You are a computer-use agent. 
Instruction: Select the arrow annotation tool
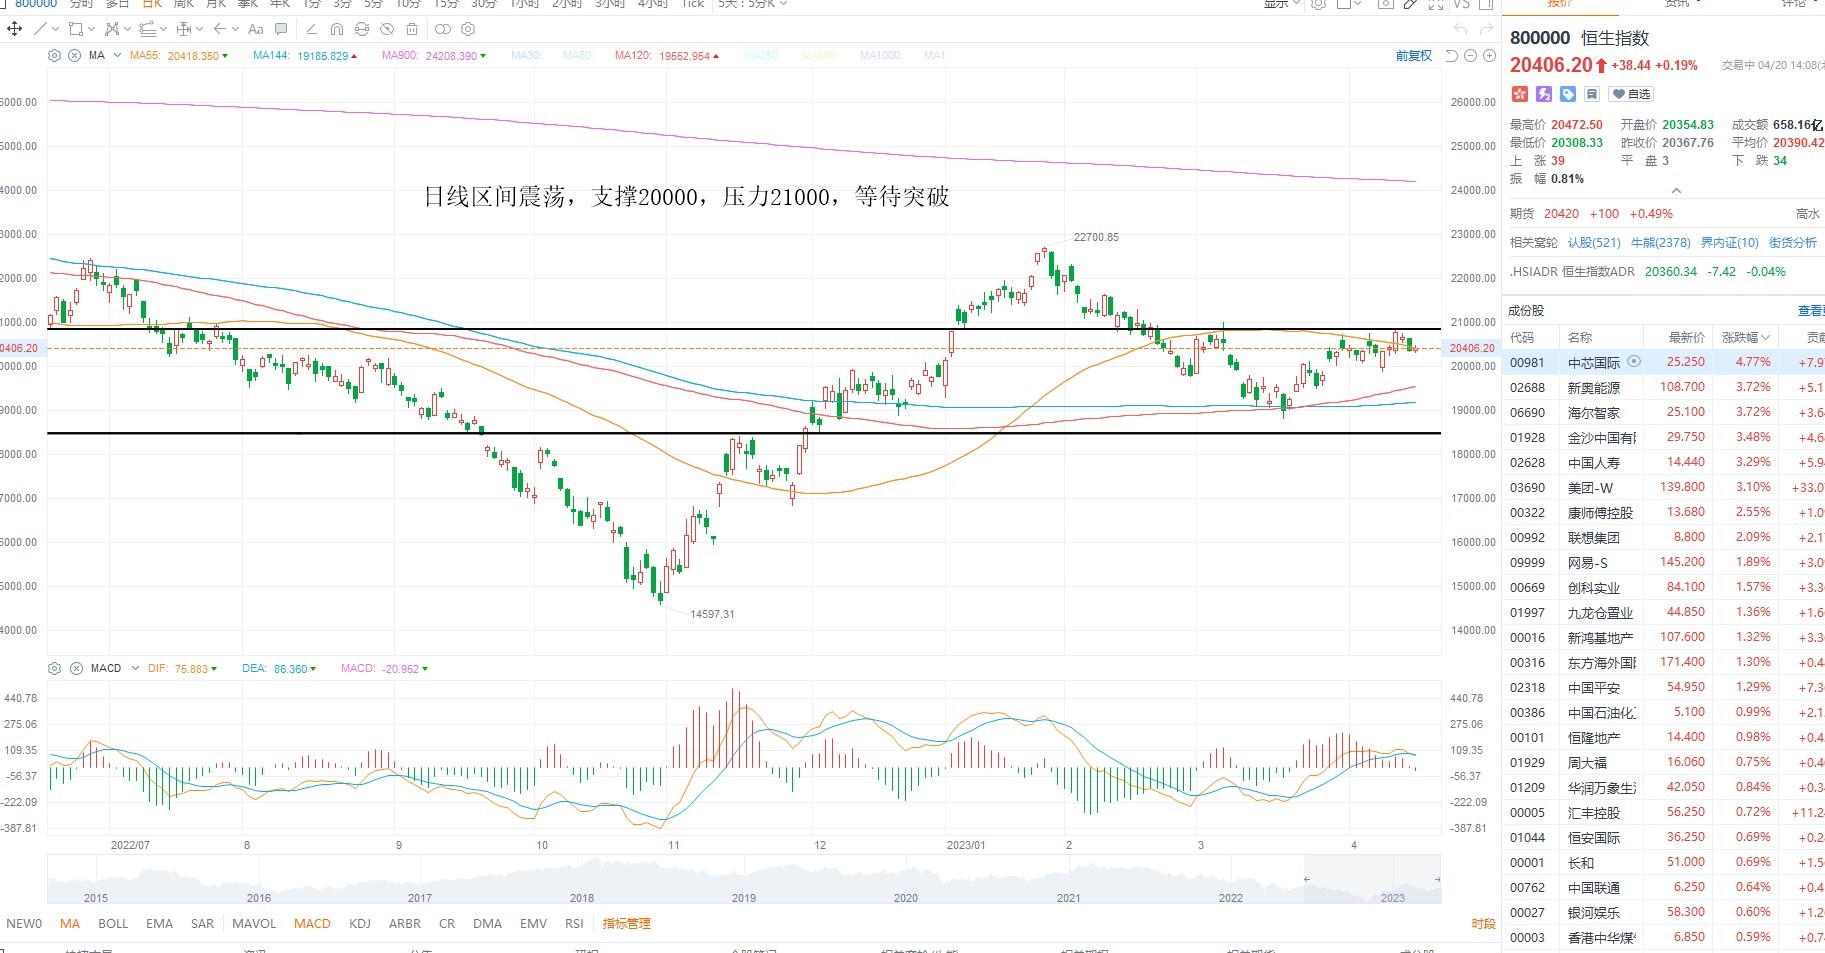(x=220, y=29)
